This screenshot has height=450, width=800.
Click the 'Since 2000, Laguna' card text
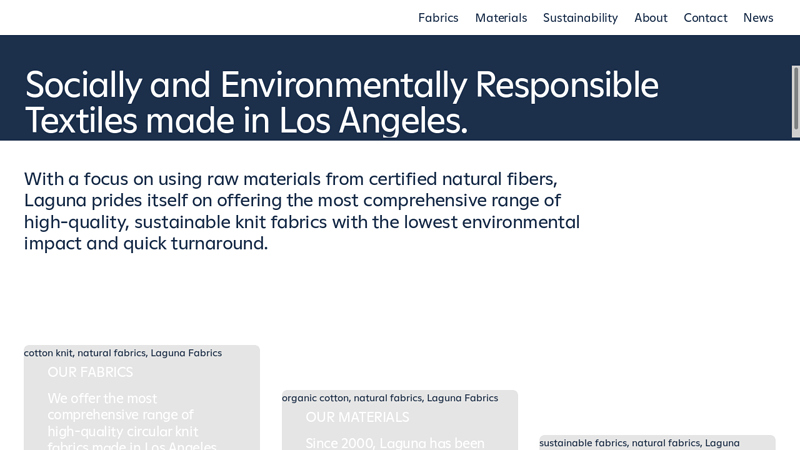tap(394, 443)
